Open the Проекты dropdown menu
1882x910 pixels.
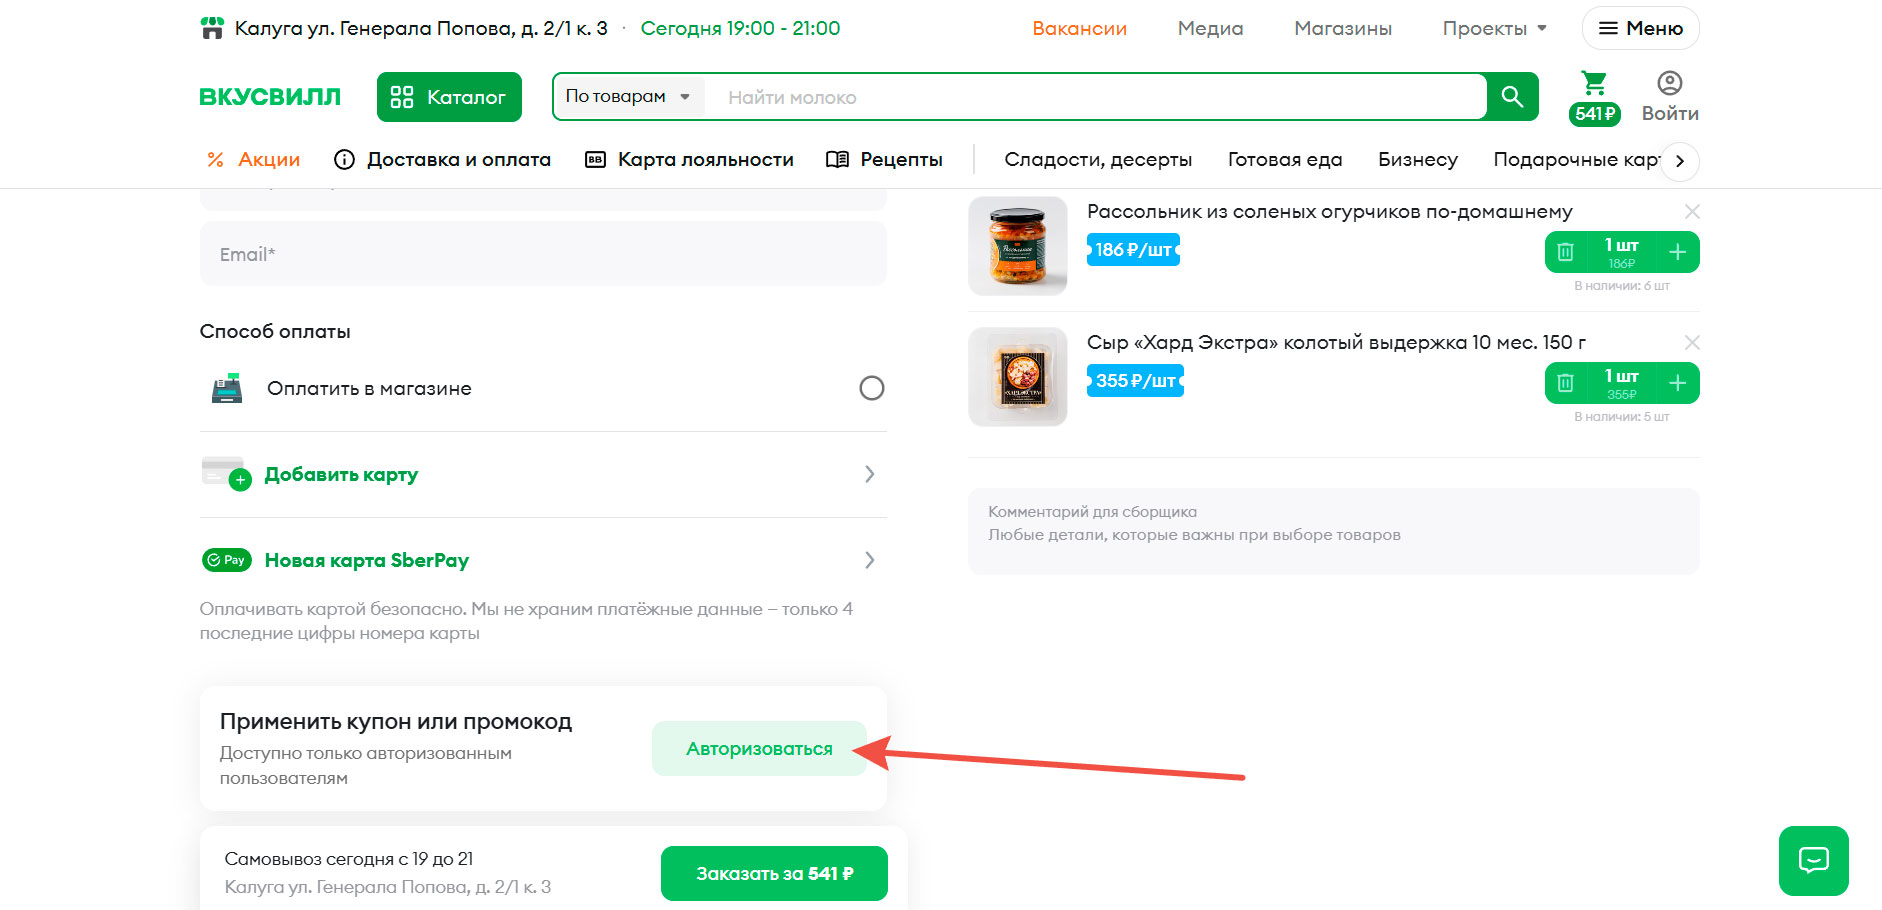[1494, 29]
